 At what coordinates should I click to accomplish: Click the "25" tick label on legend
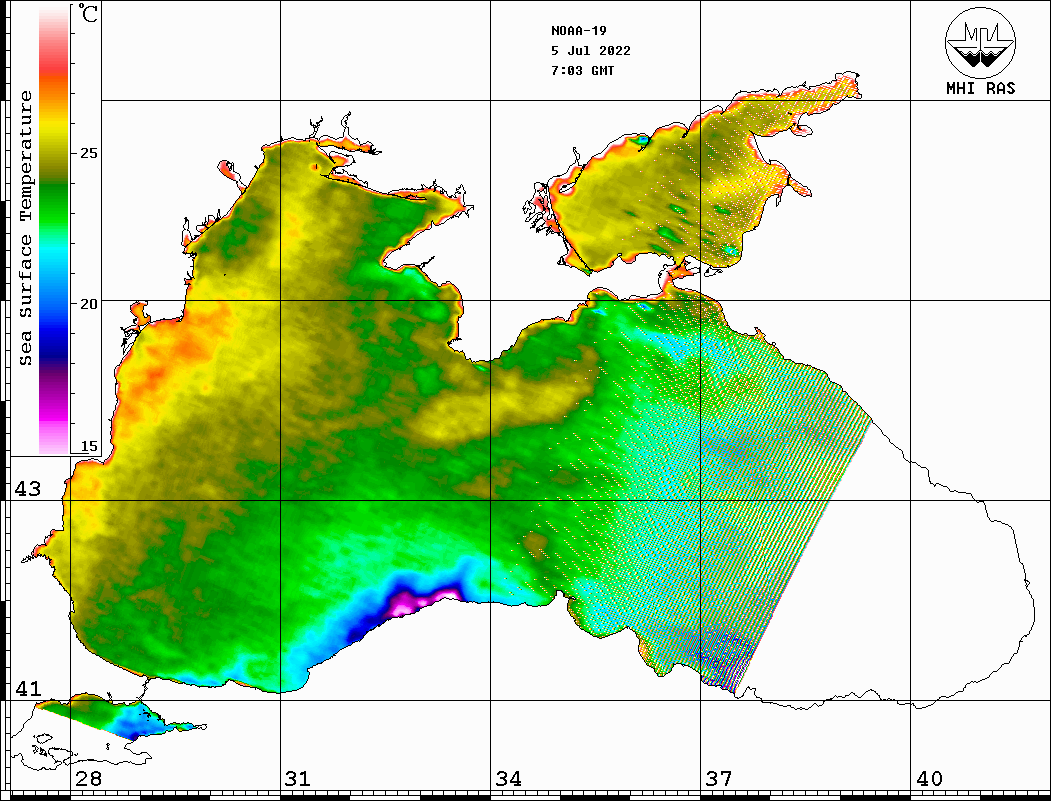point(88,153)
